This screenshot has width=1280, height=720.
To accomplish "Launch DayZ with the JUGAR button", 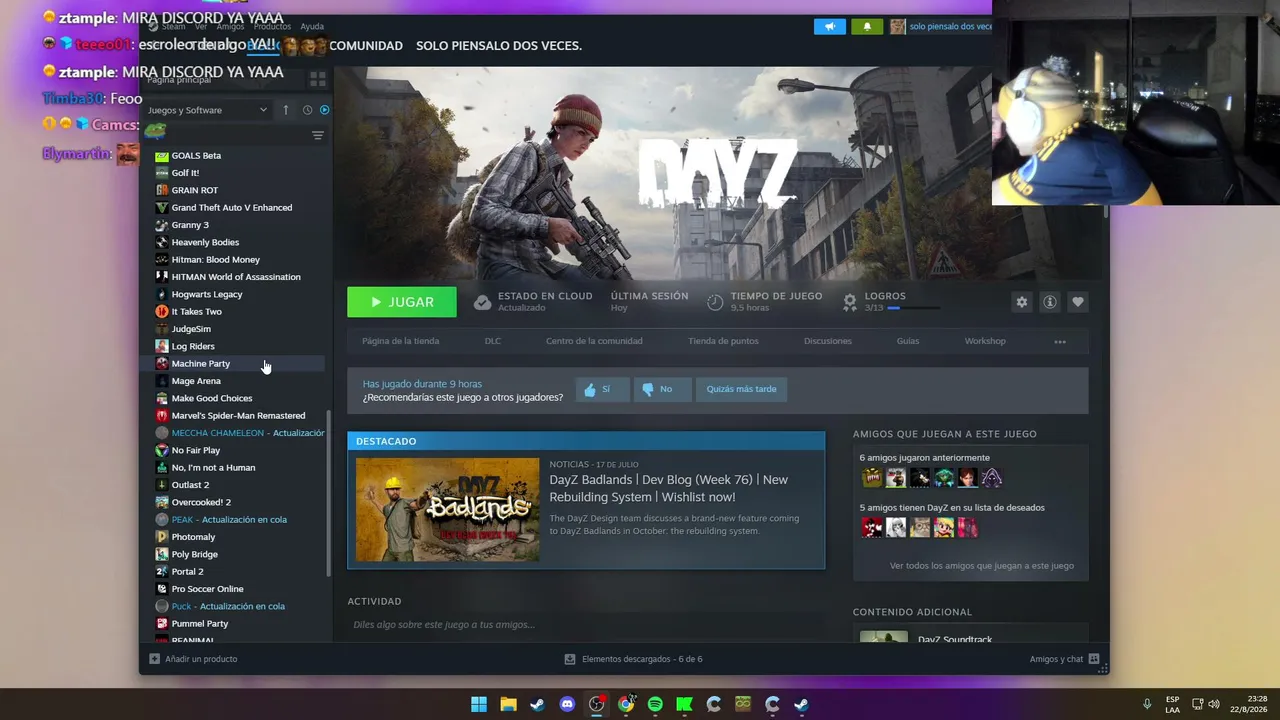I will point(402,302).
